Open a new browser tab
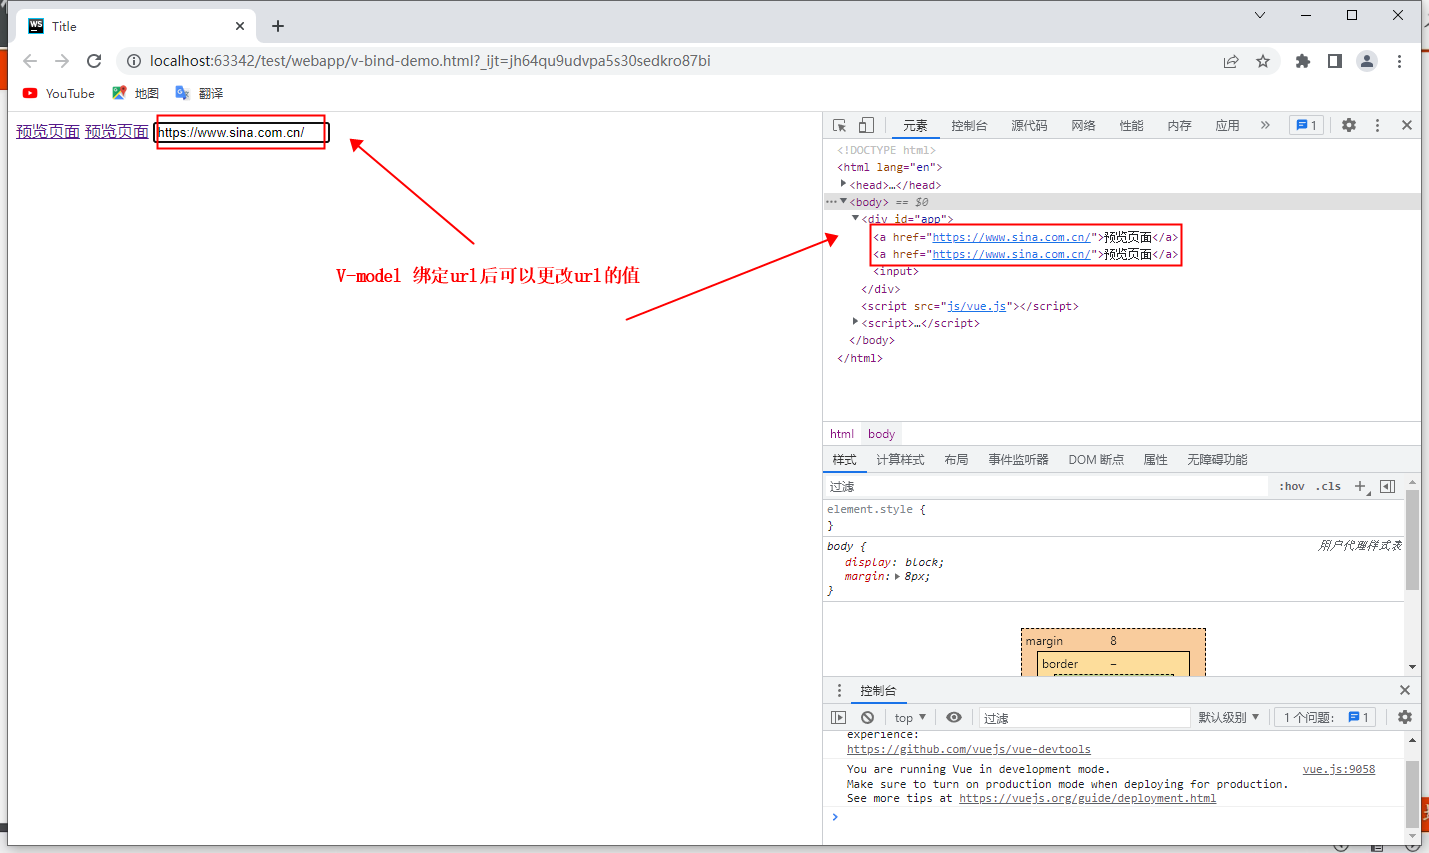 pyautogui.click(x=278, y=26)
